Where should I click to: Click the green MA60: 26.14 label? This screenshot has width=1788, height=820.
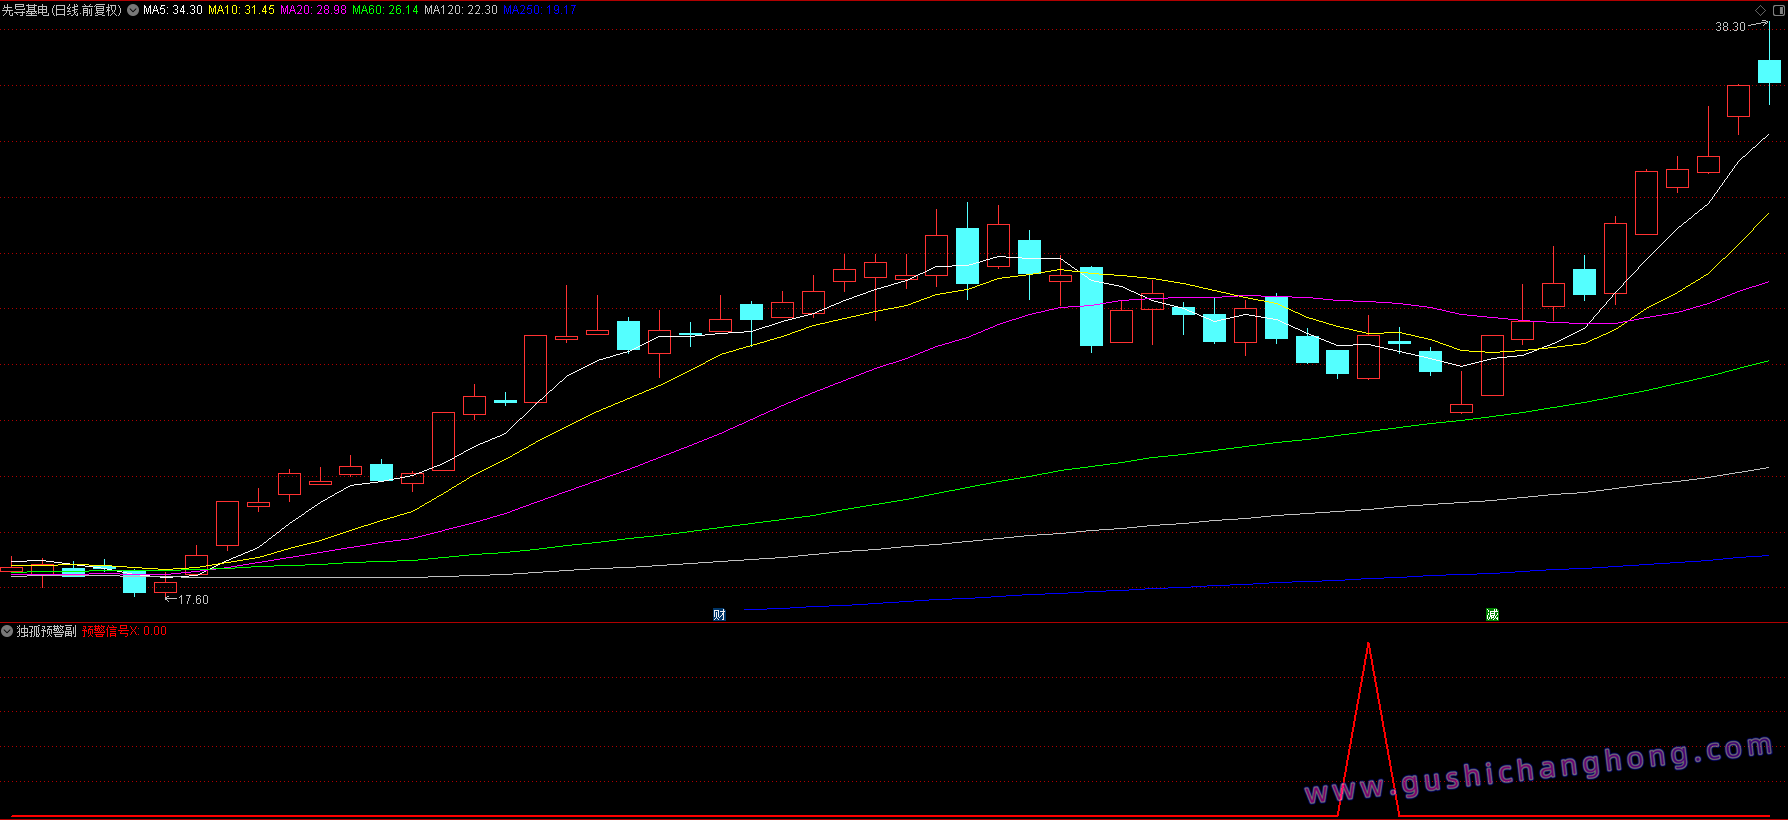(385, 10)
